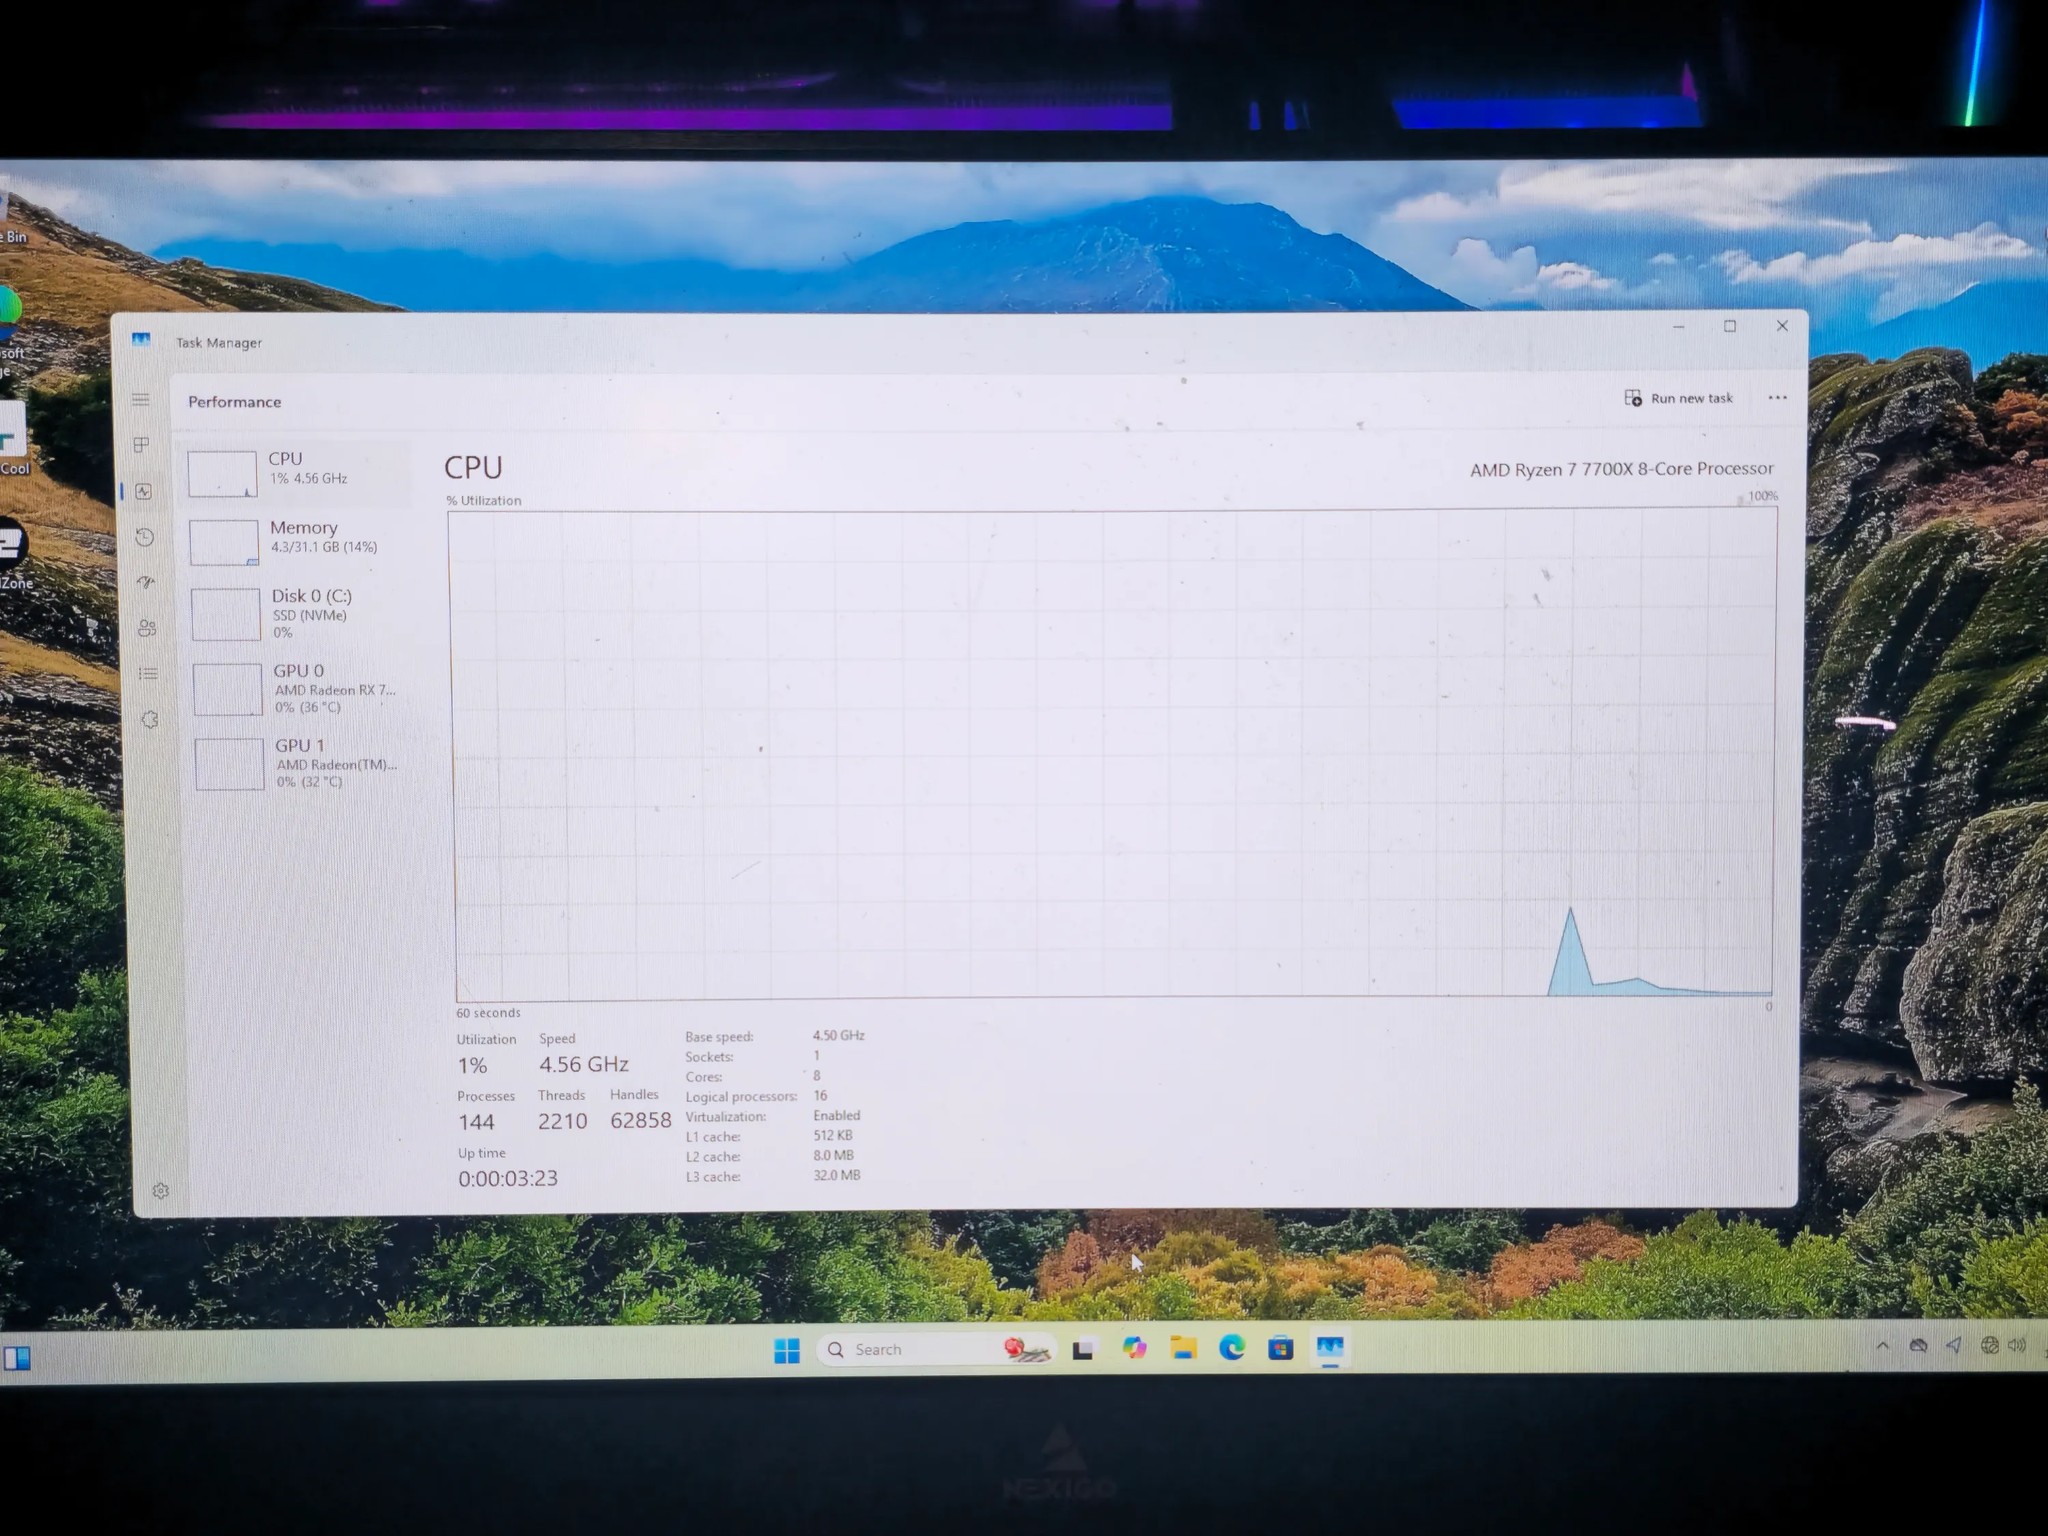Open File Explorer from taskbar
2048x1536 pixels.
1183,1349
